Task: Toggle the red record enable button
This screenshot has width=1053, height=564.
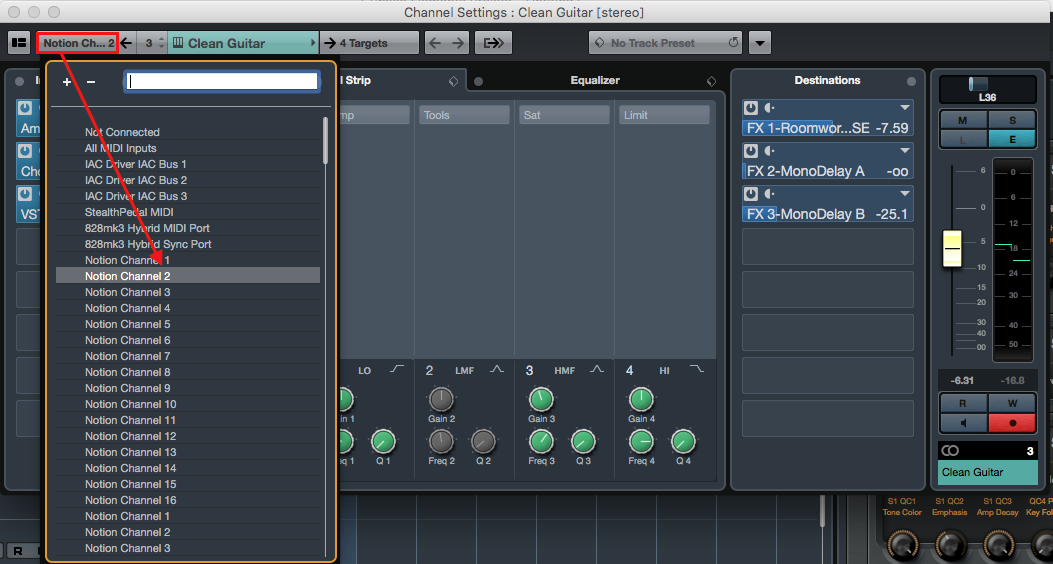Action: click(x=1013, y=423)
